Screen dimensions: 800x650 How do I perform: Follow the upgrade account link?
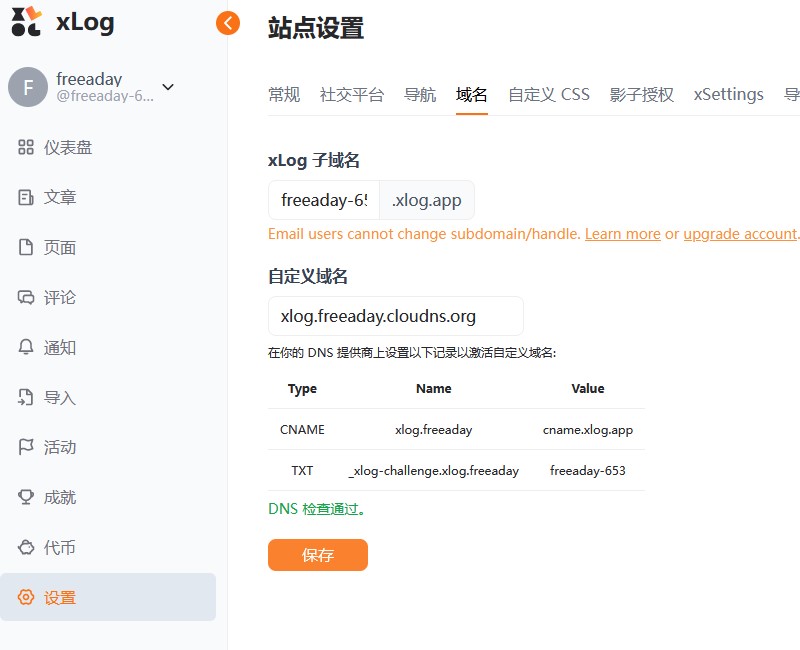click(x=740, y=234)
